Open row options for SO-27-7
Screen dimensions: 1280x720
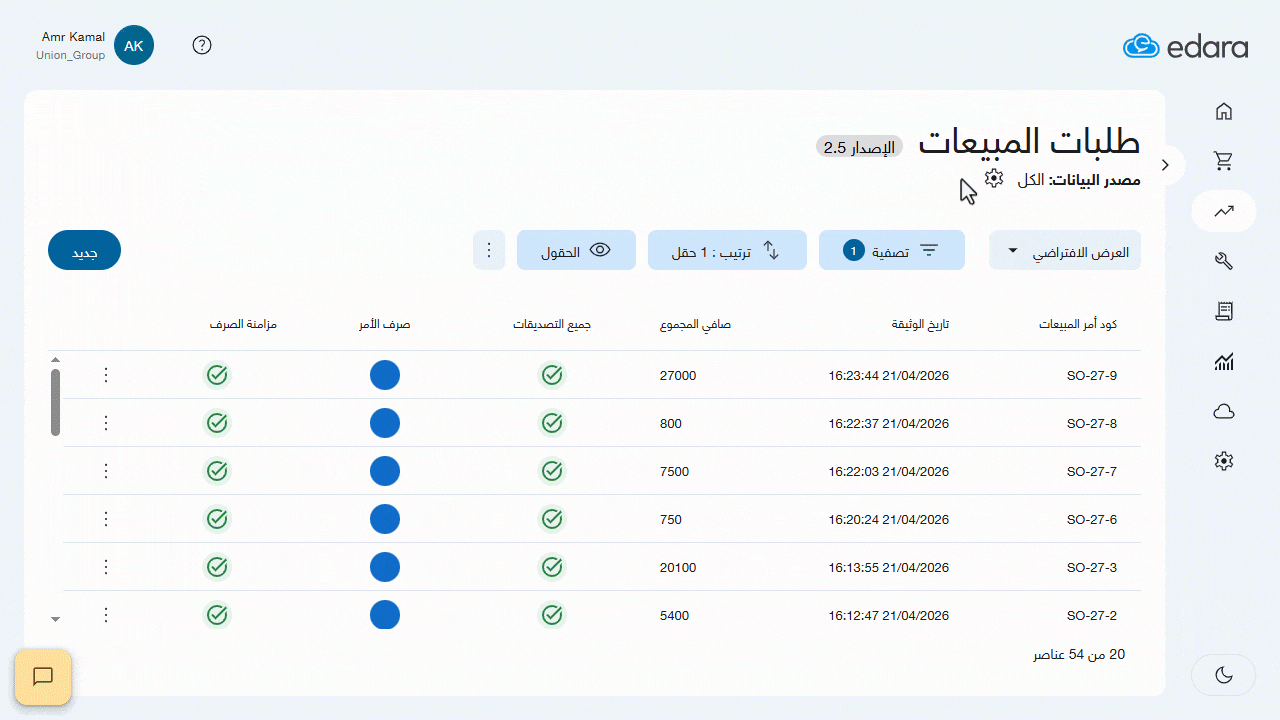tap(107, 471)
